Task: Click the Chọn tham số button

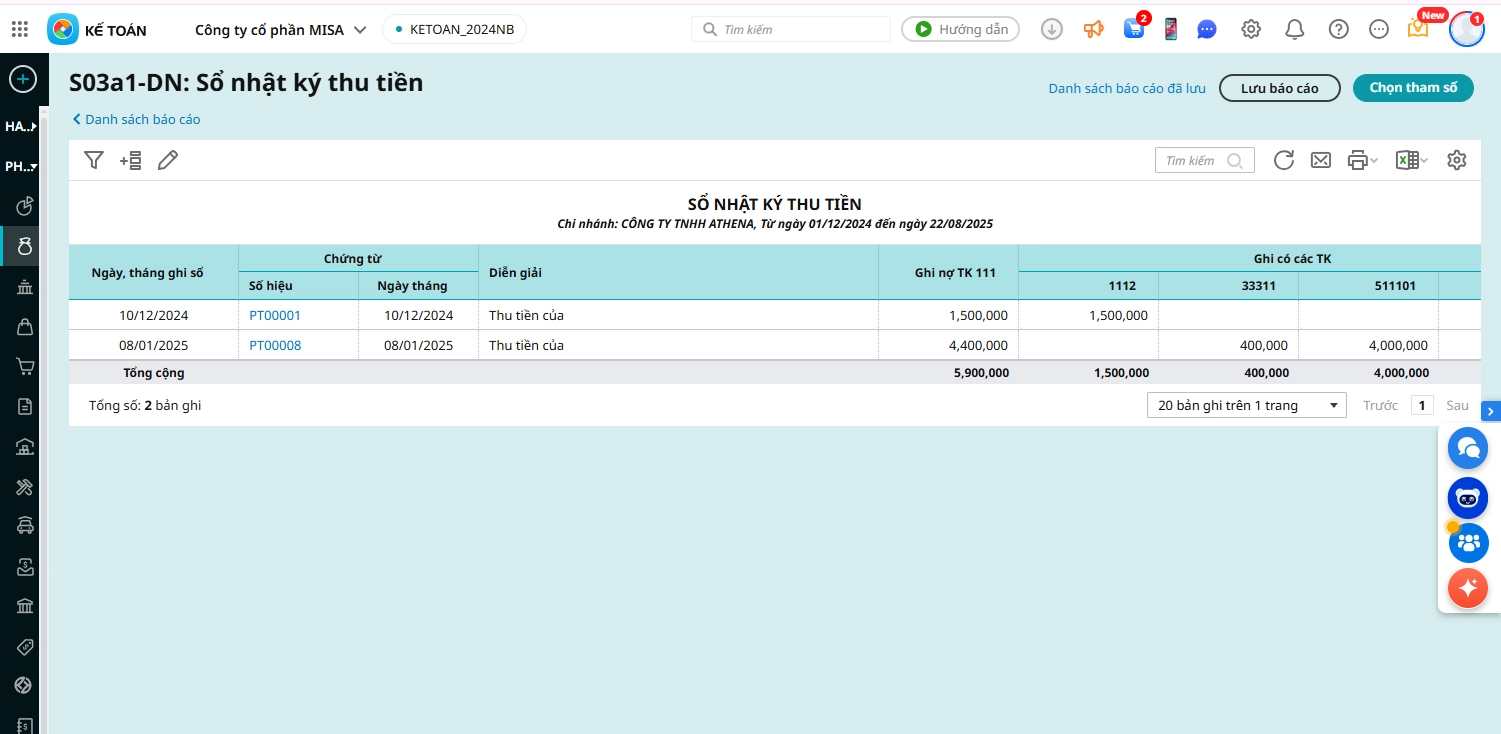Action: 1412,88
